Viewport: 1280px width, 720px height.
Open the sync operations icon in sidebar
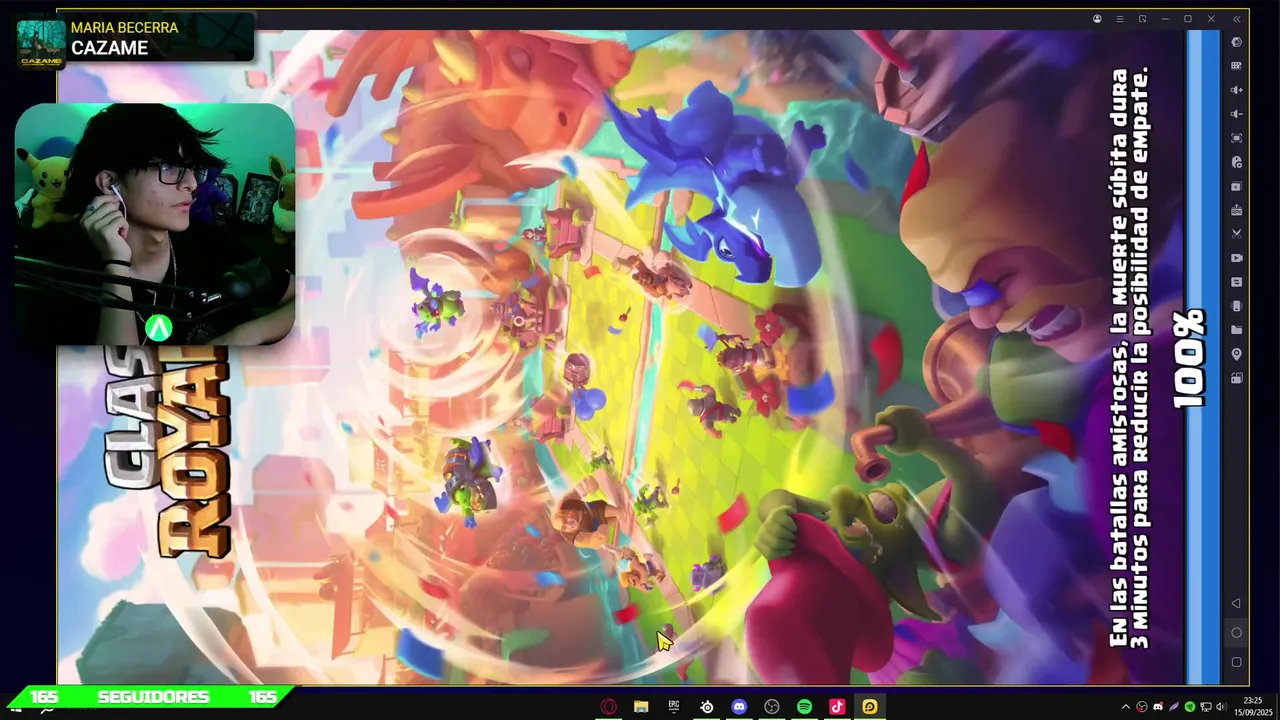pos(1237,162)
